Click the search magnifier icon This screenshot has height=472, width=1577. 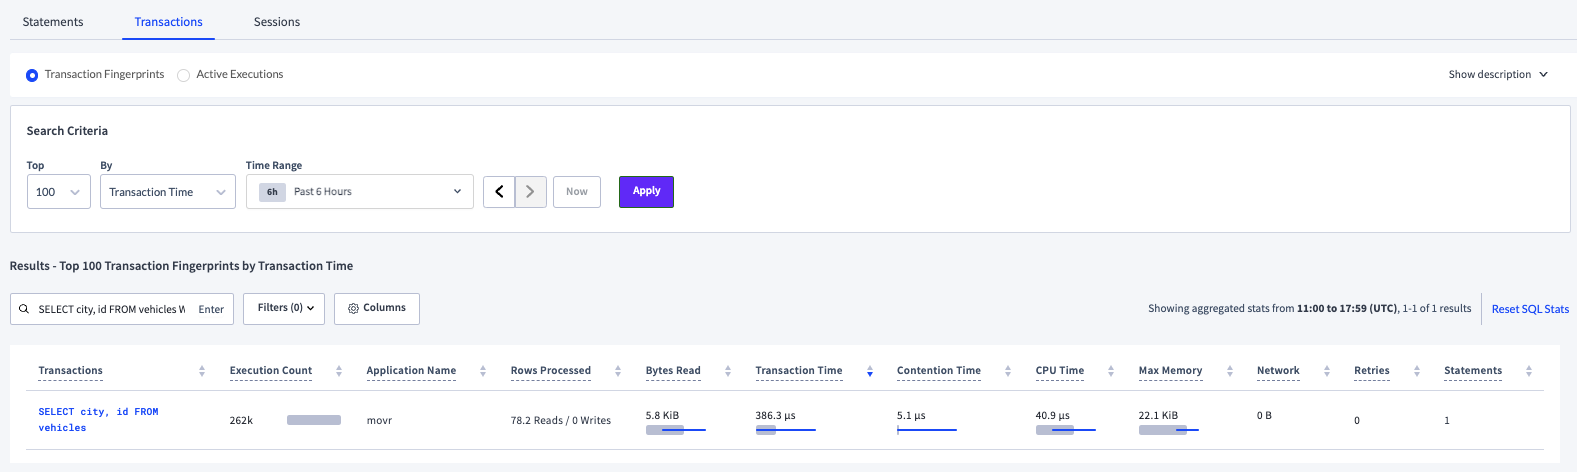(x=24, y=309)
